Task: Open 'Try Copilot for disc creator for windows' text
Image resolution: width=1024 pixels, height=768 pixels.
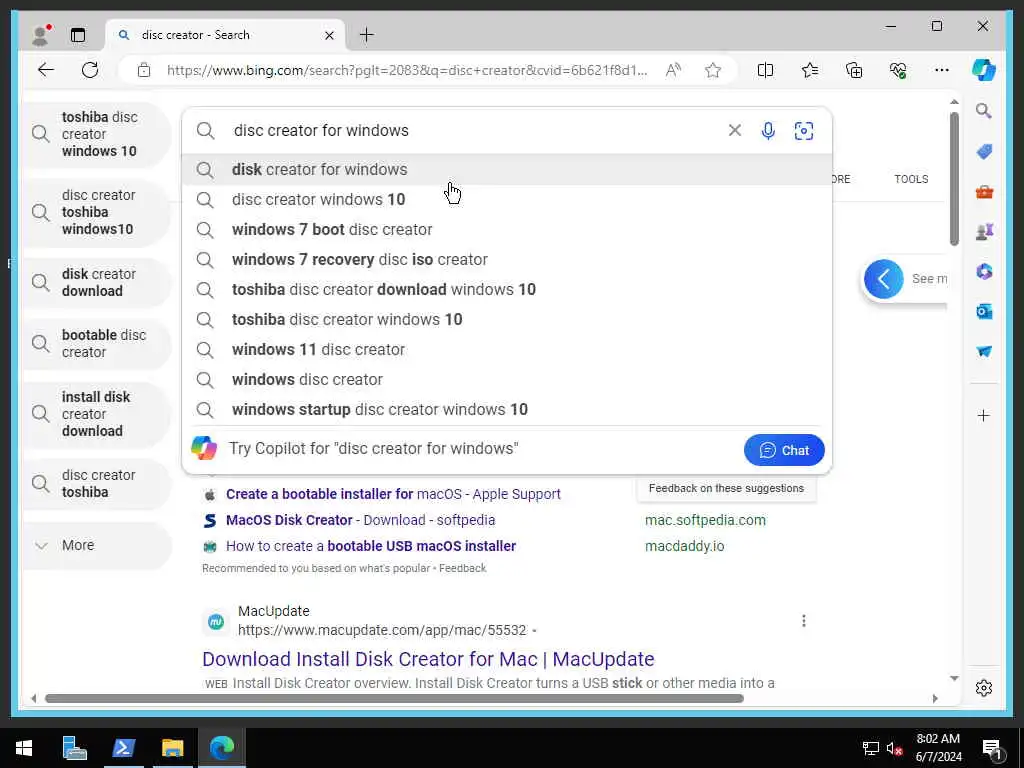Action: coord(373,449)
